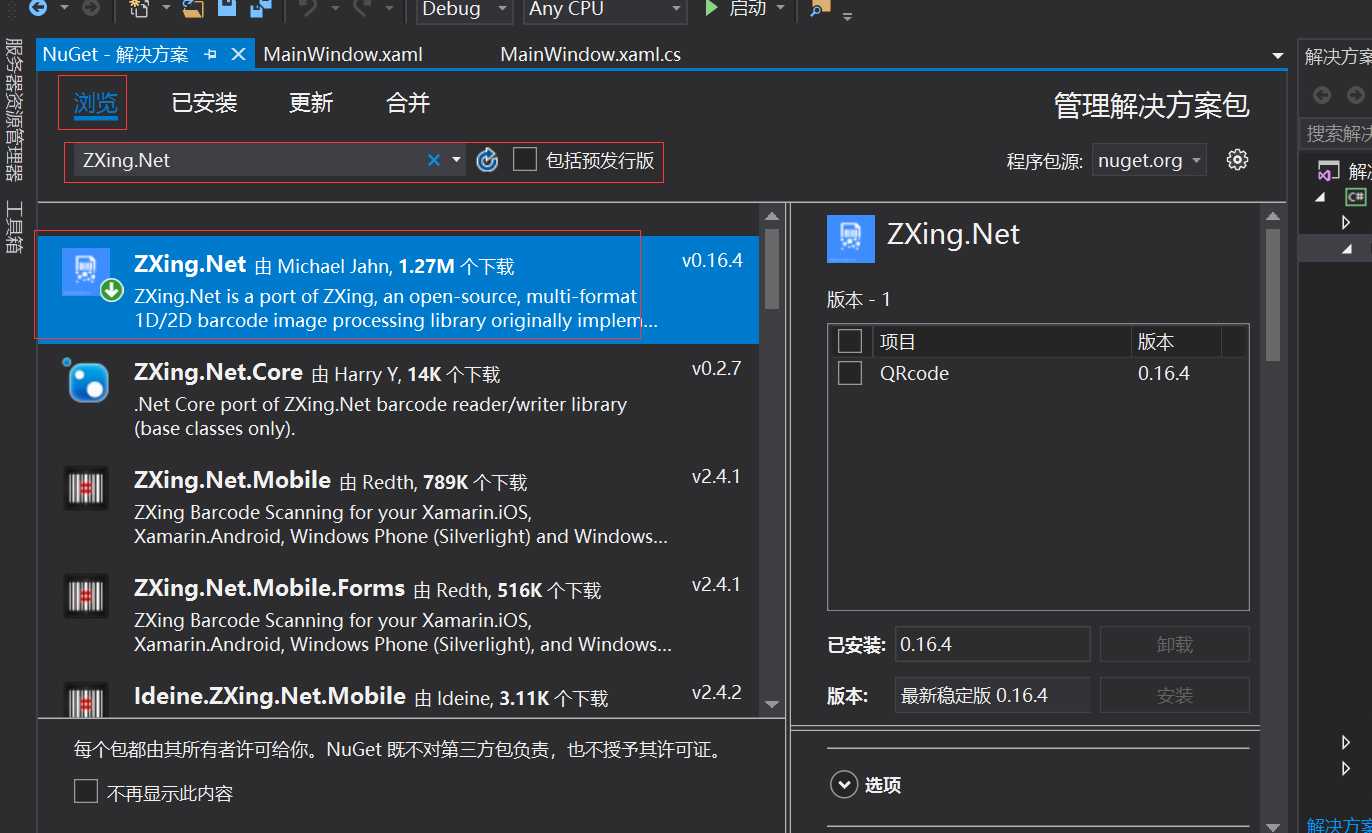Click the Install button
The height and width of the screenshot is (833, 1372).
[1174, 695]
